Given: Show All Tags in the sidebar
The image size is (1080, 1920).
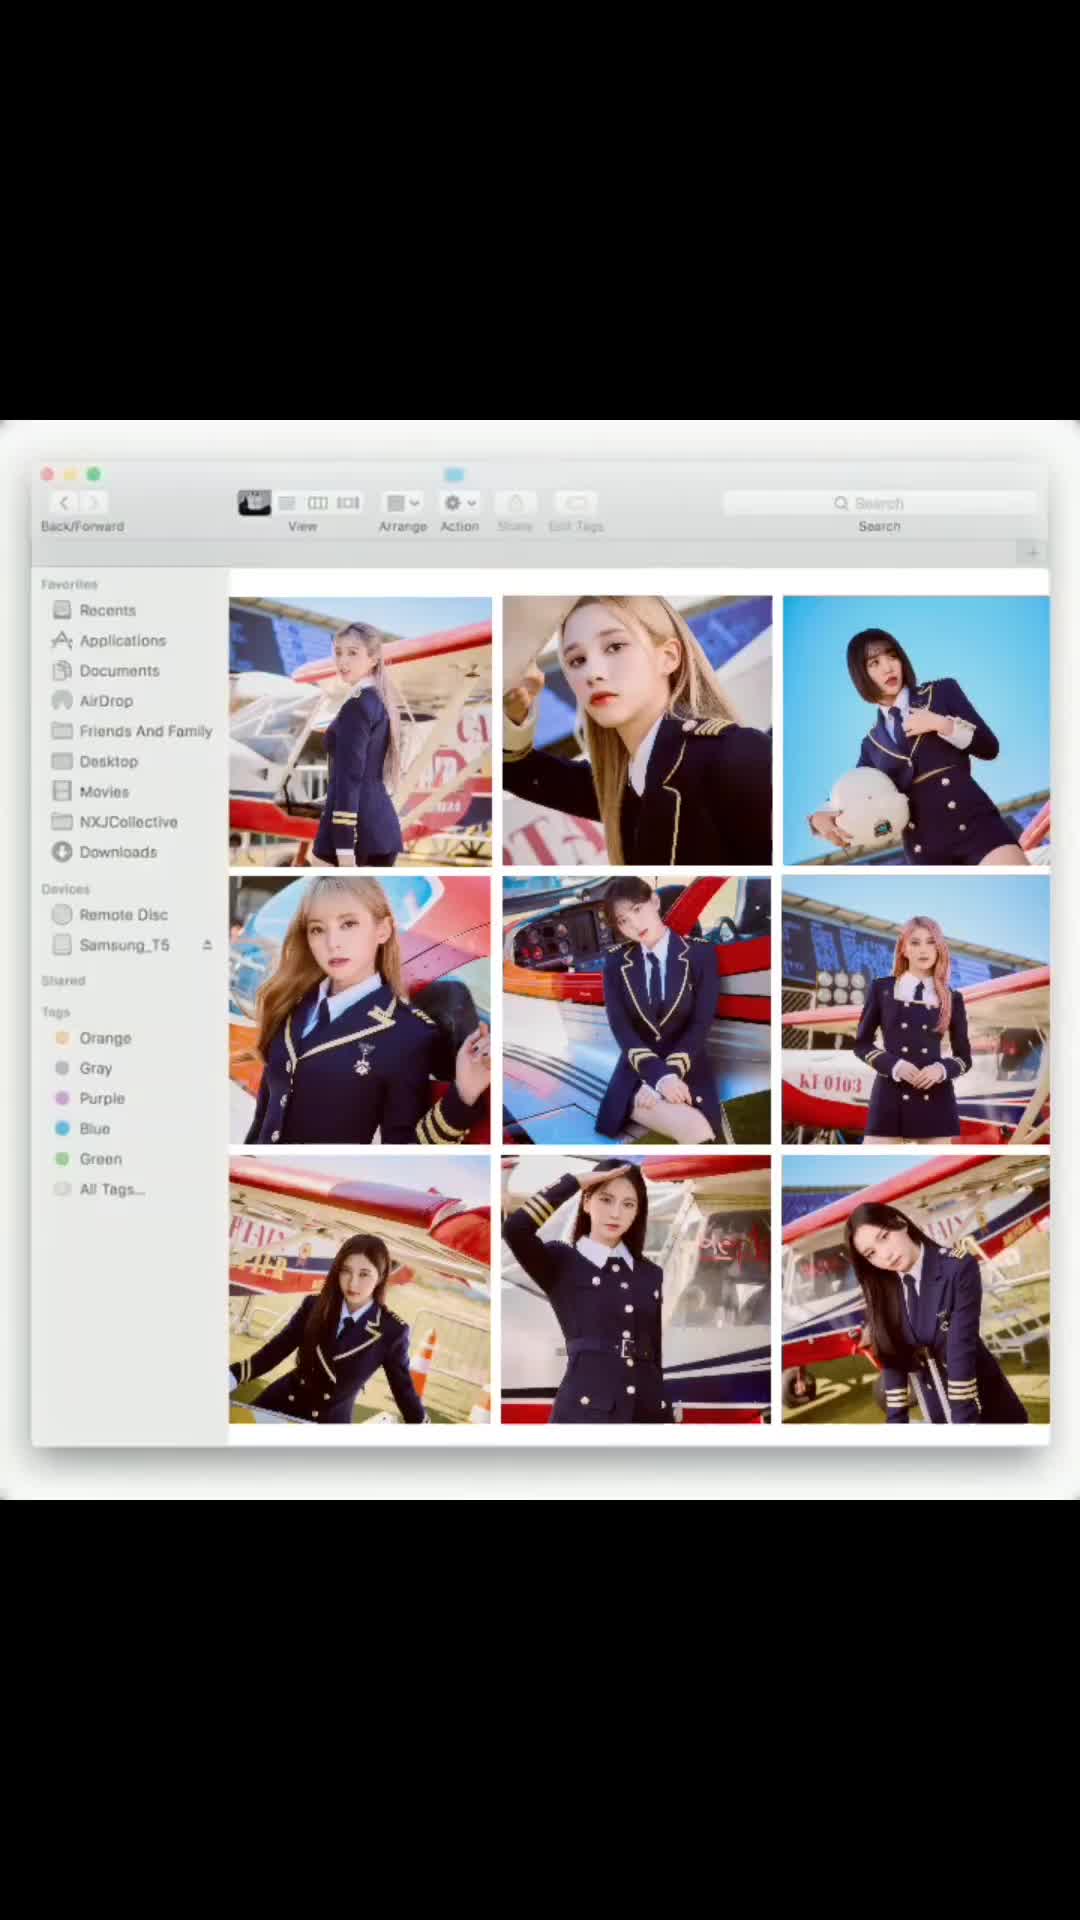Looking at the screenshot, I should pos(100,1189).
